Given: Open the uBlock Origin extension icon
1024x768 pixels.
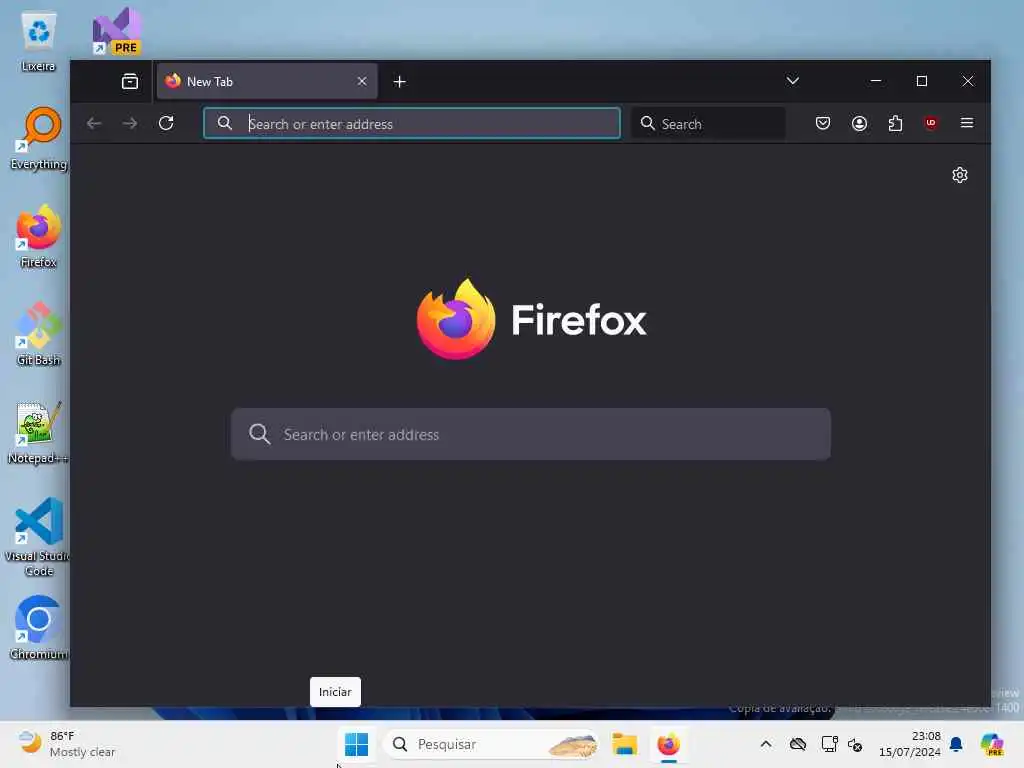Looking at the screenshot, I should coord(931,123).
